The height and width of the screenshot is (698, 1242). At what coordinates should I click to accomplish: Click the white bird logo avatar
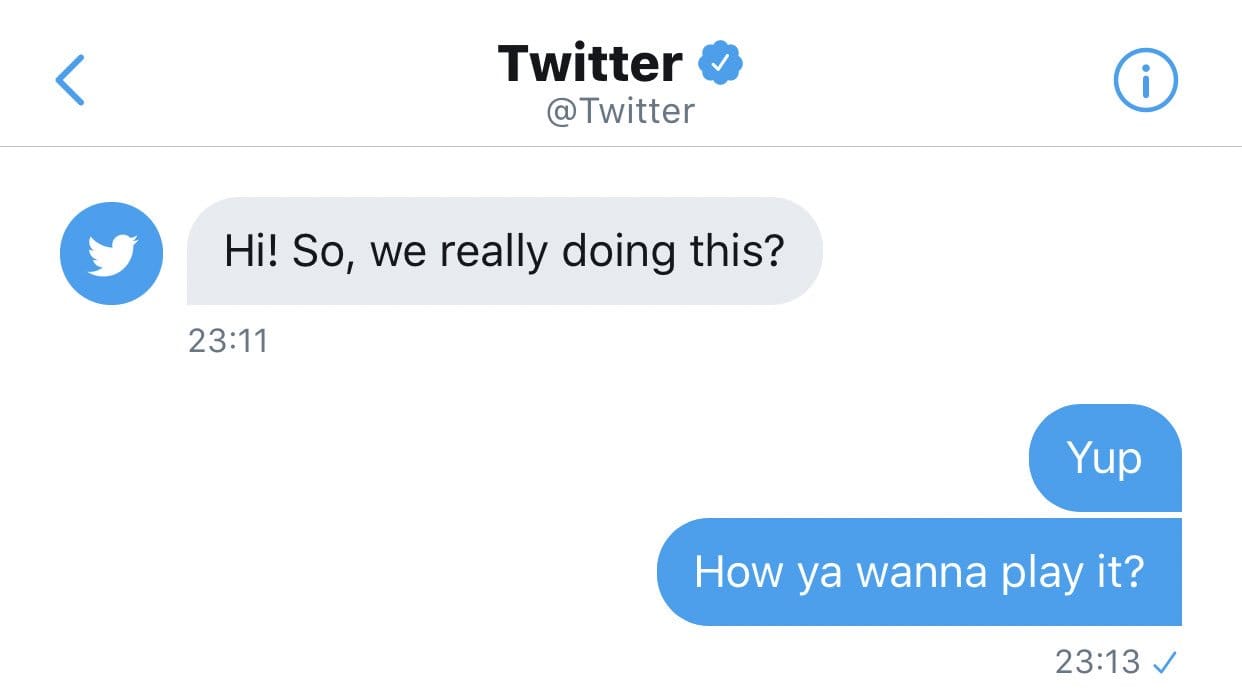(x=110, y=253)
